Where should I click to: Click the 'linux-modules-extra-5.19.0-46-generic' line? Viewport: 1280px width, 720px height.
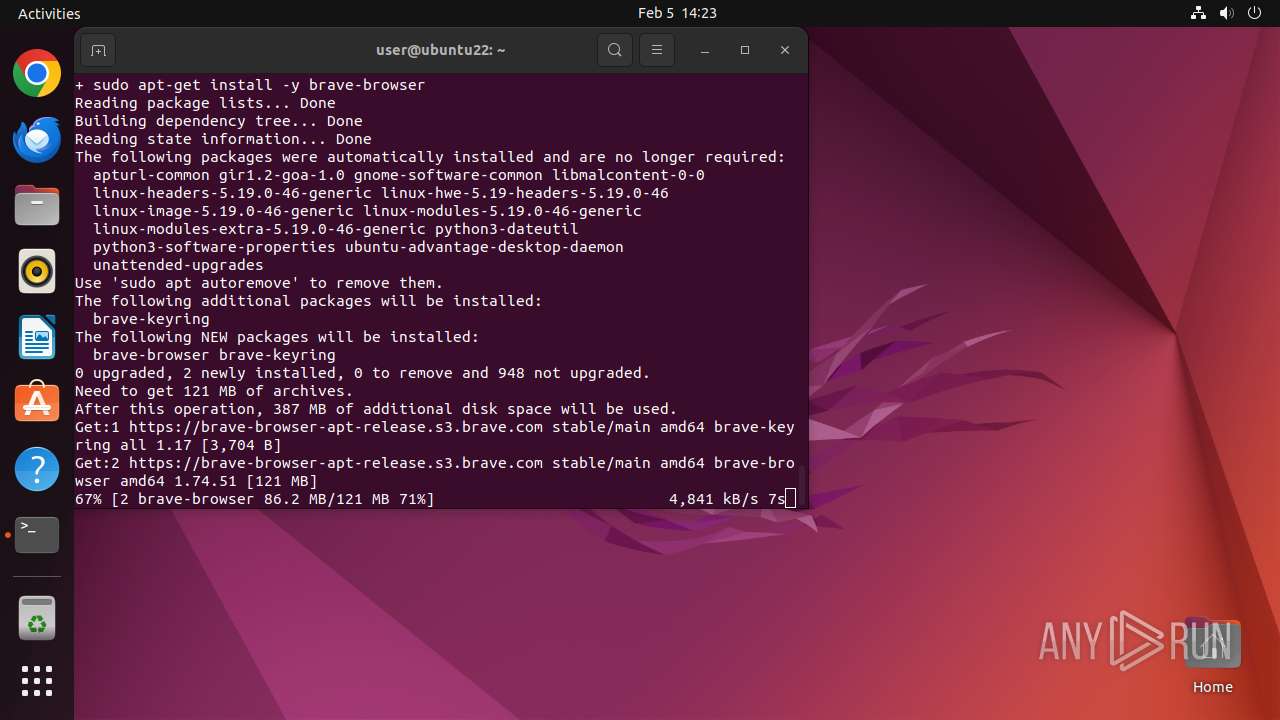point(336,229)
